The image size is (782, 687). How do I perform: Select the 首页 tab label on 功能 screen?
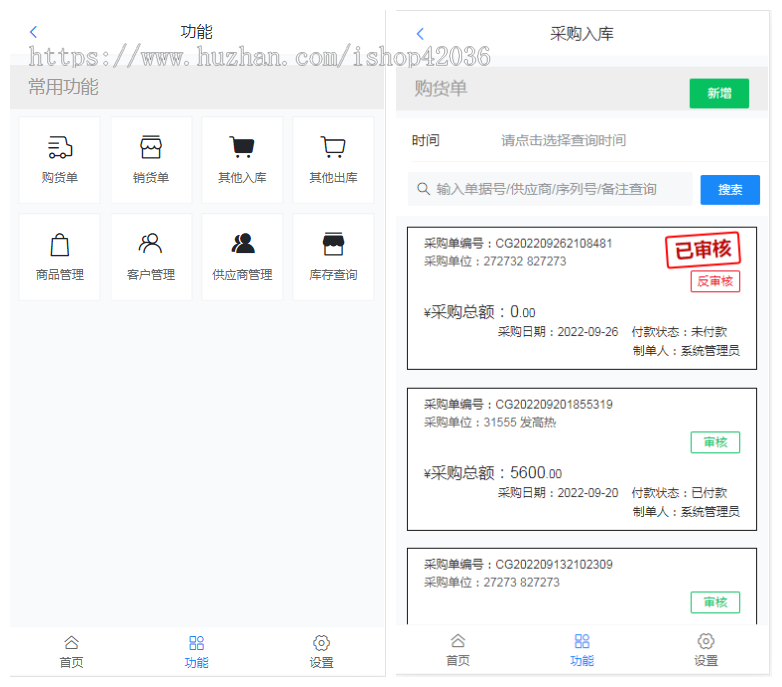pos(71,663)
